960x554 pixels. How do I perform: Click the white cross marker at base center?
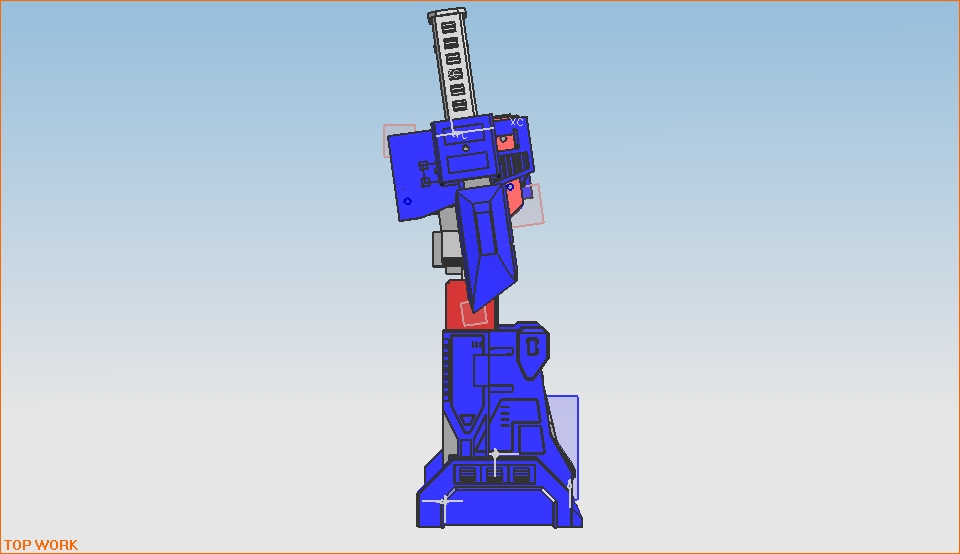[495, 455]
